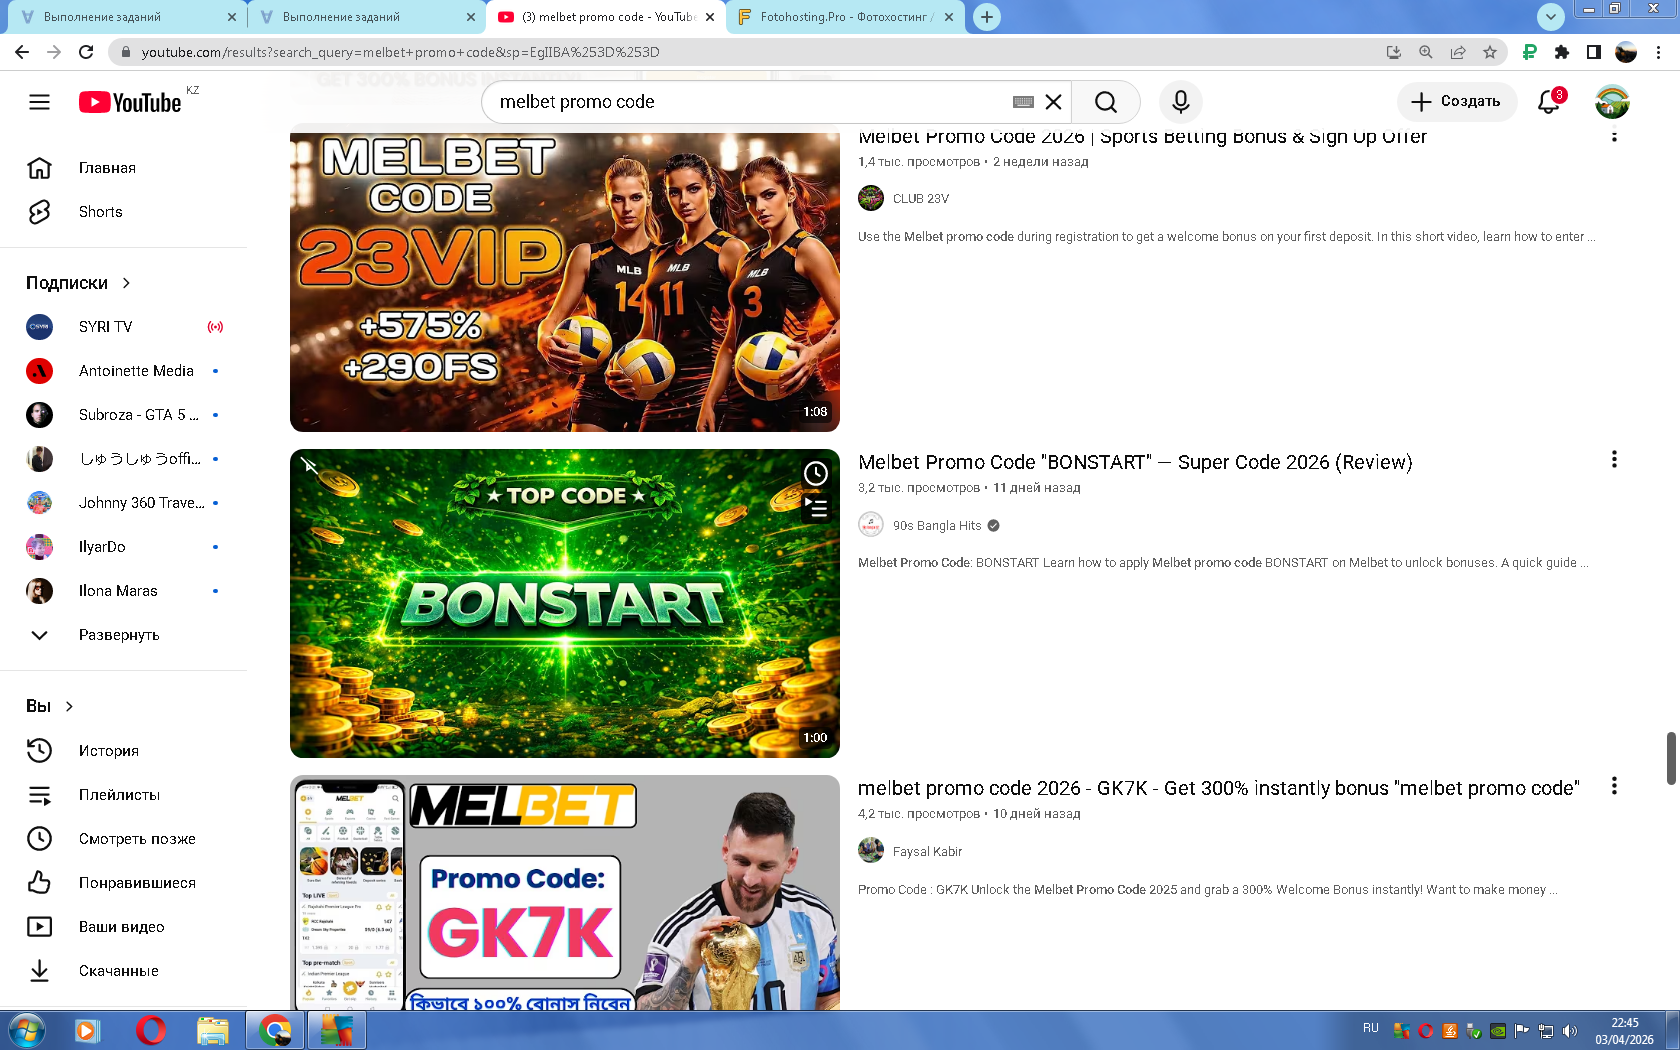Open Windows Explorer from the taskbar
The image size is (1680, 1050).
tap(213, 1030)
